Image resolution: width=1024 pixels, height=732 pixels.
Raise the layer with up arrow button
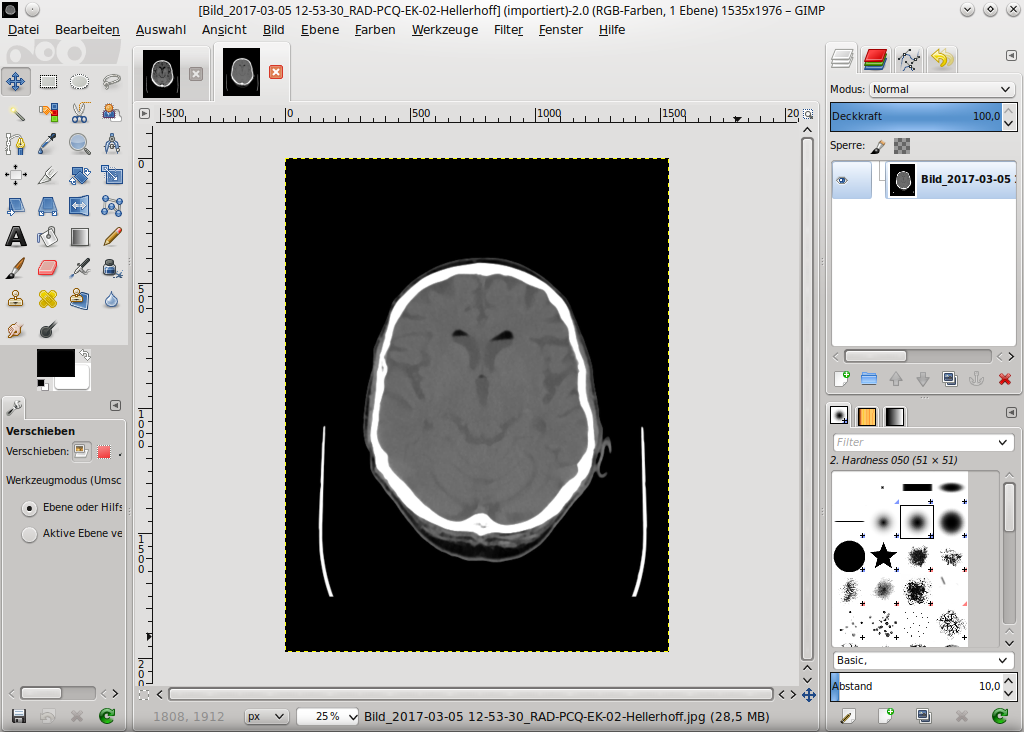coord(896,379)
